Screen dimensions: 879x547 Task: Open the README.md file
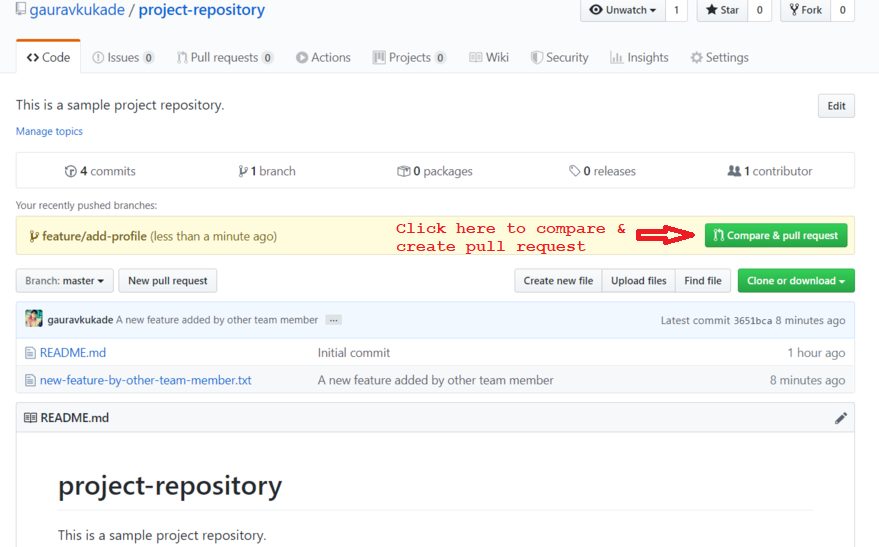73,353
